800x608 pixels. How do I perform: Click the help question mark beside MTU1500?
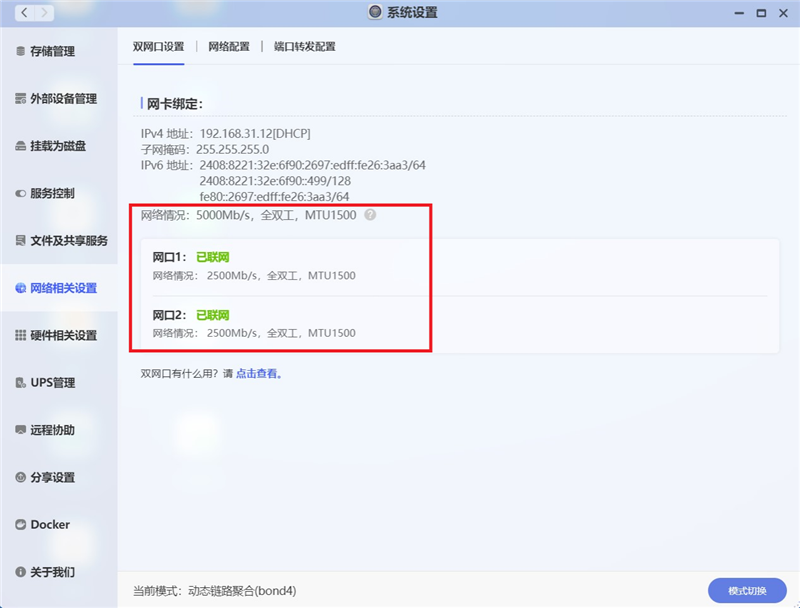point(370,215)
